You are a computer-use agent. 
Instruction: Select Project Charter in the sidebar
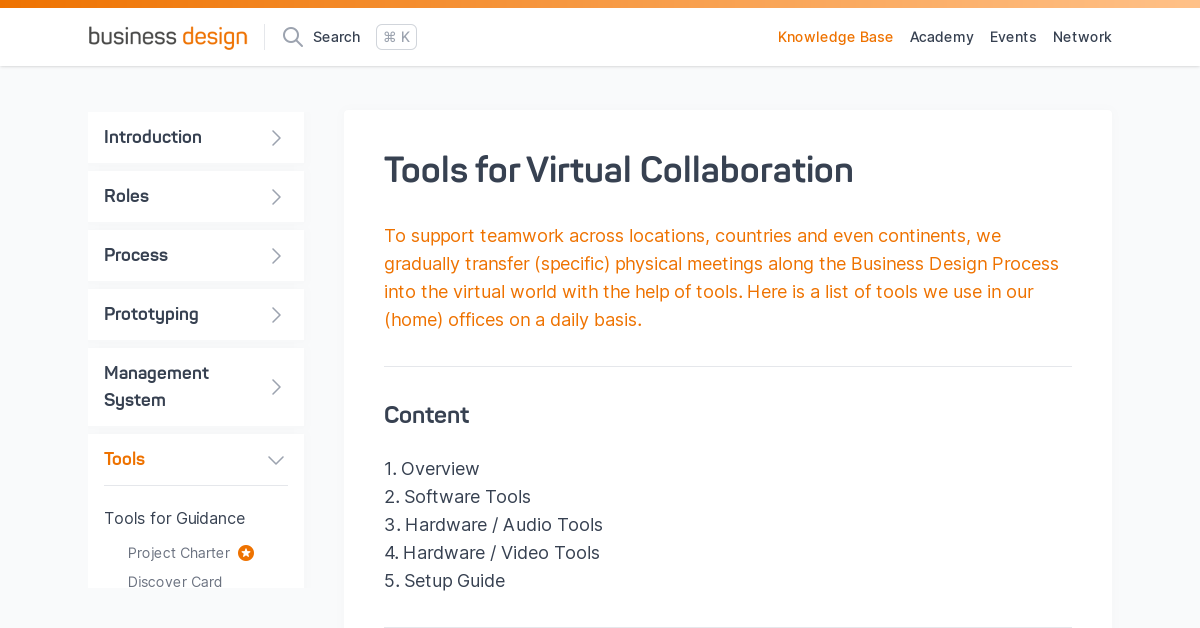tap(178, 553)
